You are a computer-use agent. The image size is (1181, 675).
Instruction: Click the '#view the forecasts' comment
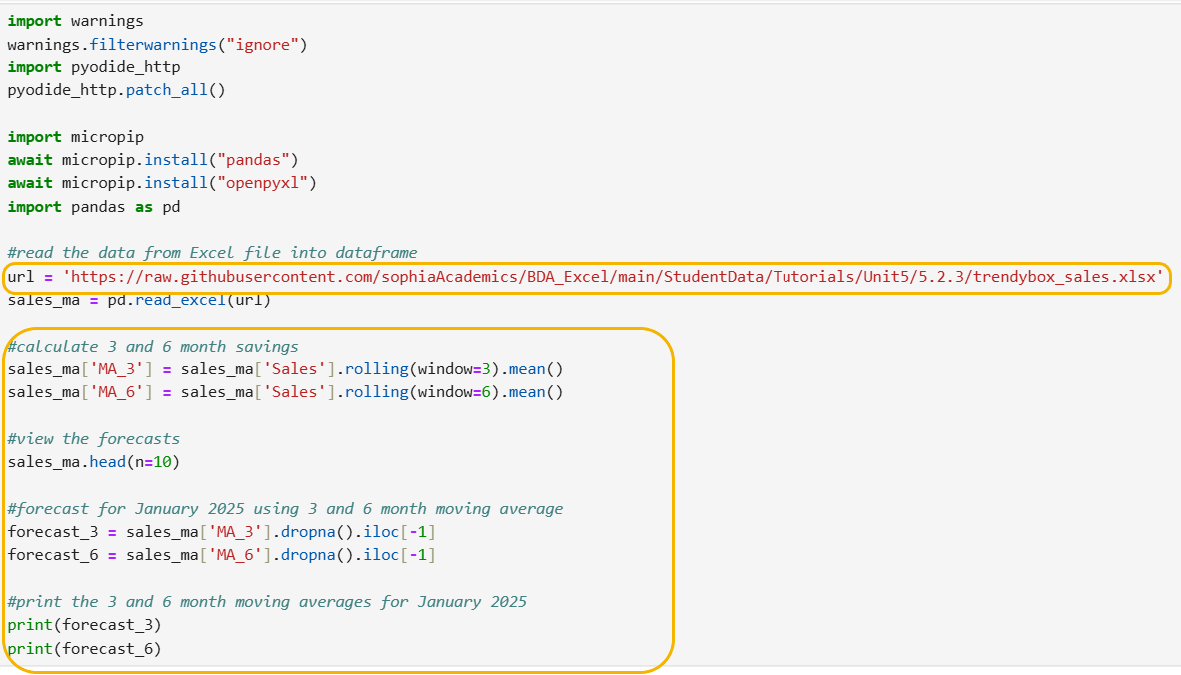point(93,439)
